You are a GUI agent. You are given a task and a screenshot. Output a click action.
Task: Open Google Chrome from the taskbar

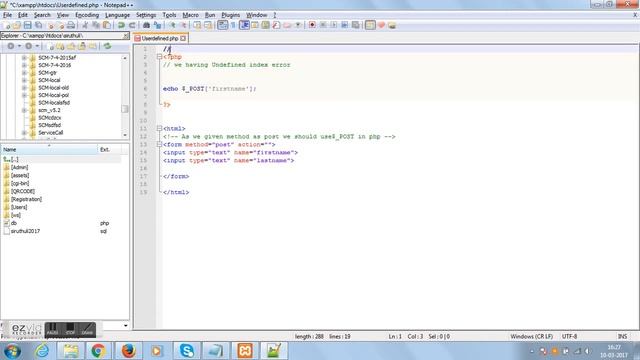tap(98, 351)
